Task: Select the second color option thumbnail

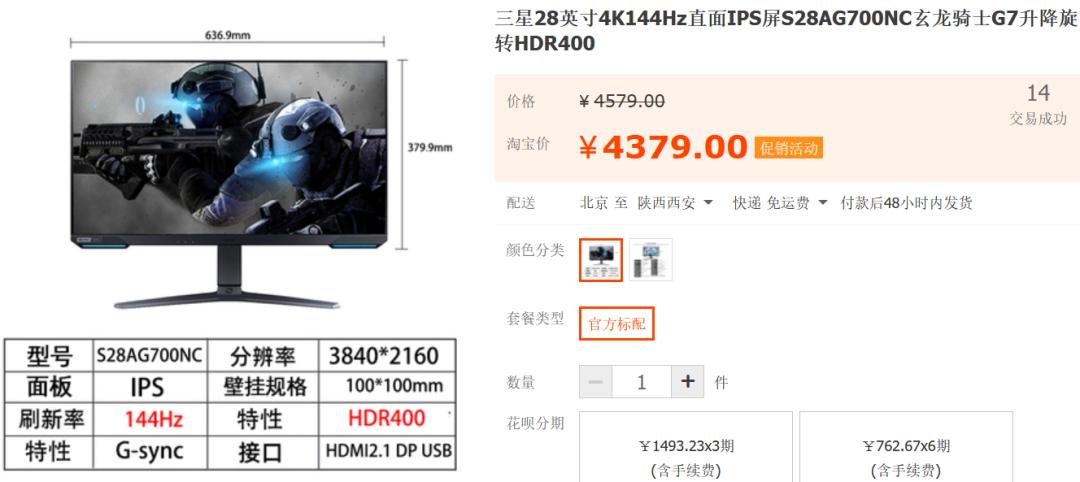Action: [x=650, y=260]
